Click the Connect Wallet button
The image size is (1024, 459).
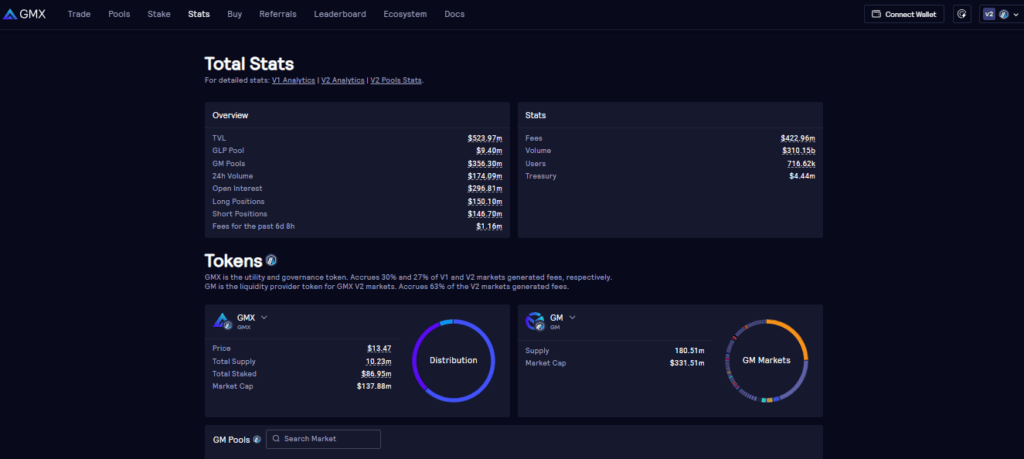coord(904,14)
